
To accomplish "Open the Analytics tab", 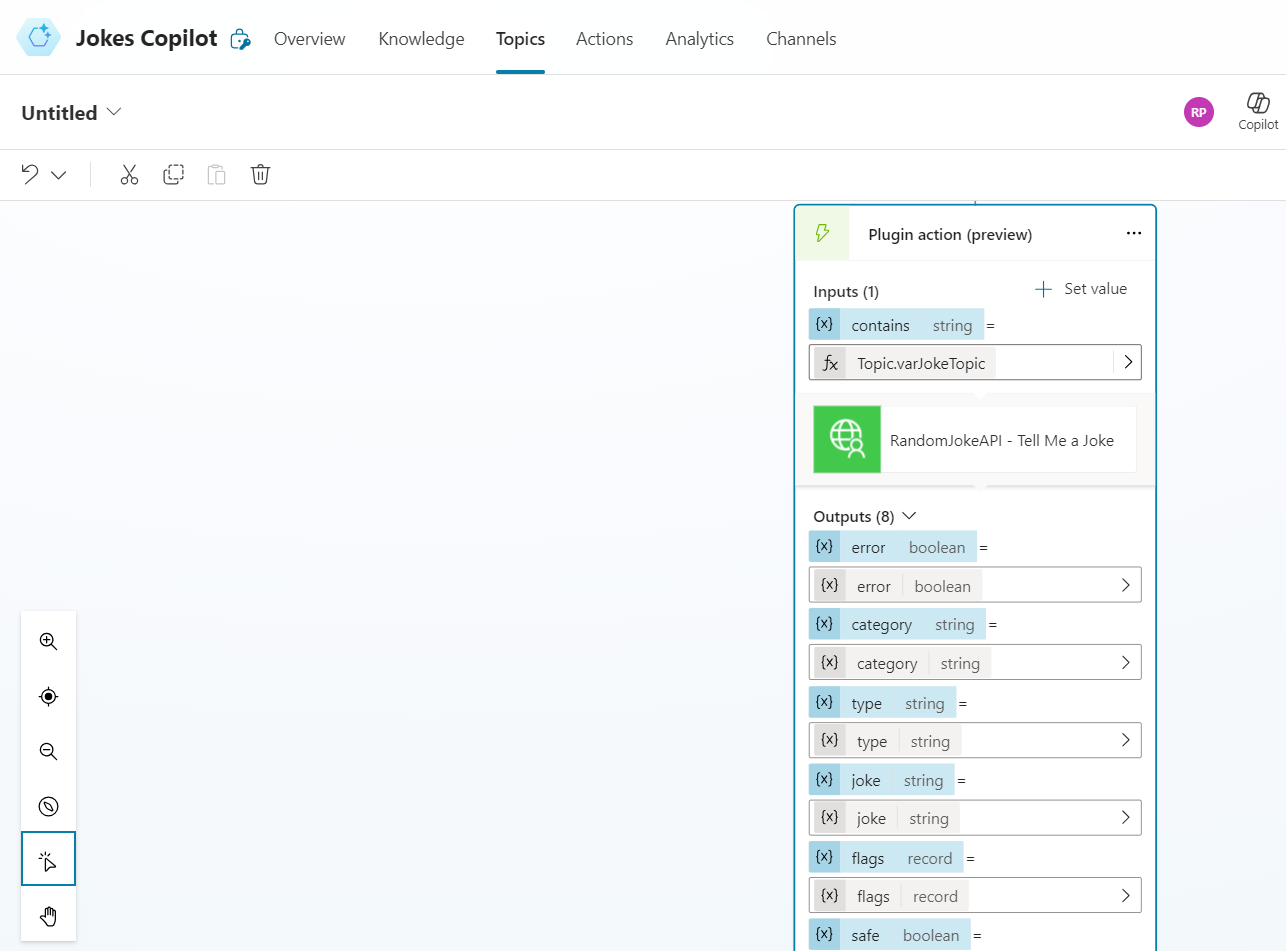I will (699, 39).
